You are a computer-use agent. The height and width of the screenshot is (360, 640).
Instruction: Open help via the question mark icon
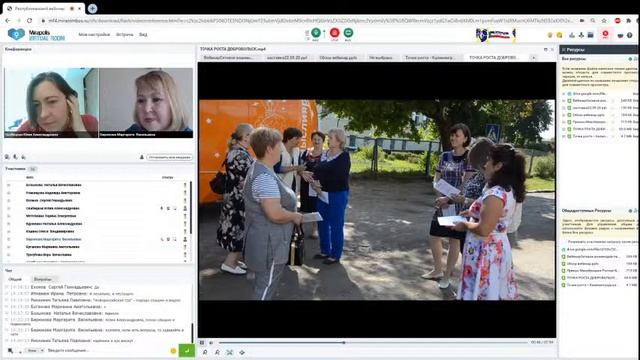[x=630, y=36]
